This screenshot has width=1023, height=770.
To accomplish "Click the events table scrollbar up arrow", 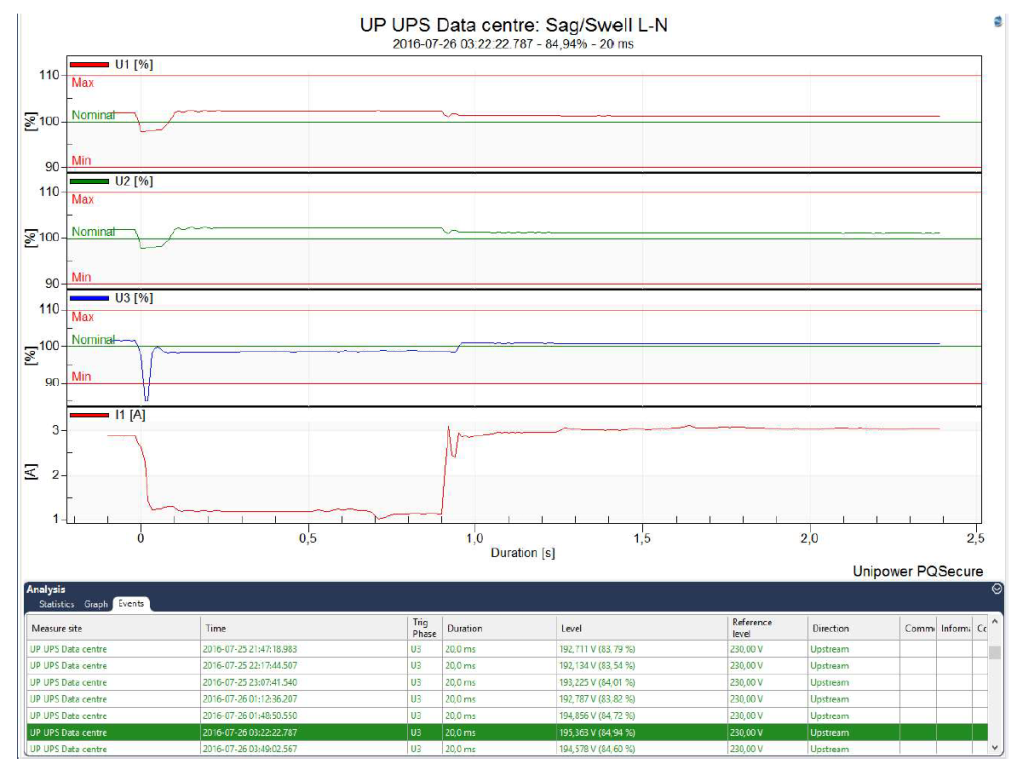I will tap(994, 622).
